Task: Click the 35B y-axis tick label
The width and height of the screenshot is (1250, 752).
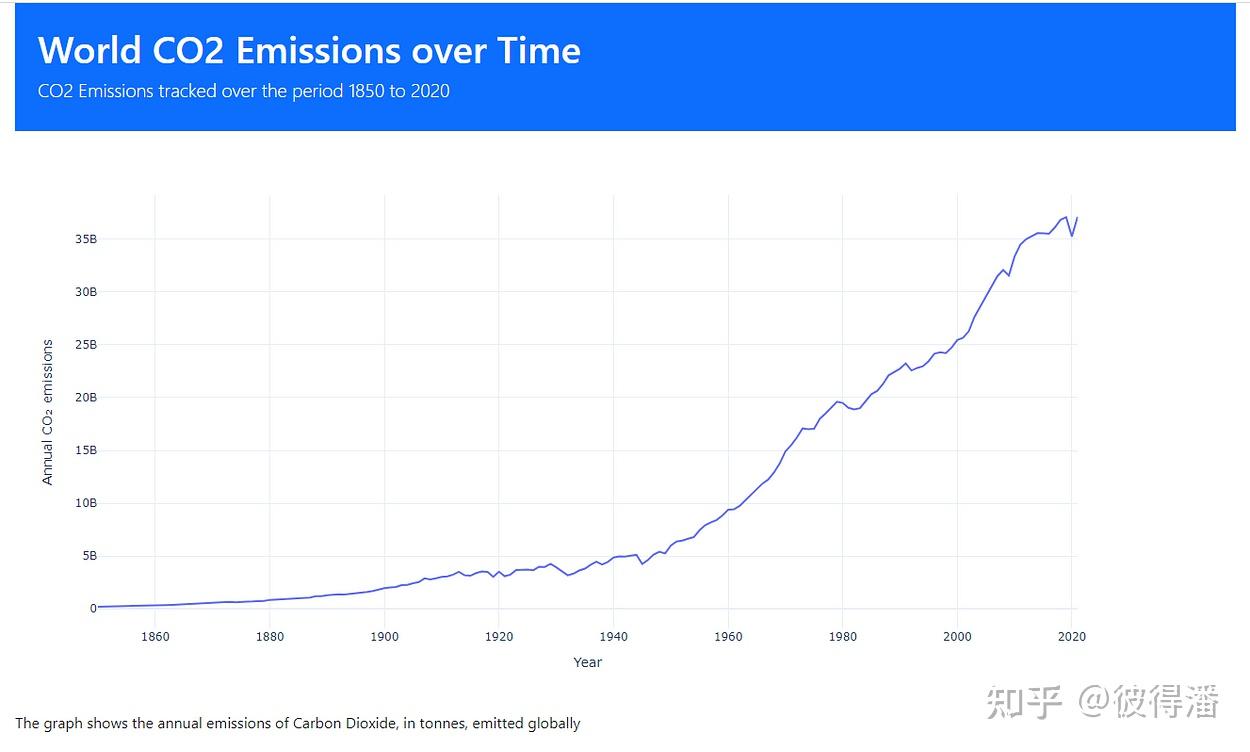Action: point(85,239)
